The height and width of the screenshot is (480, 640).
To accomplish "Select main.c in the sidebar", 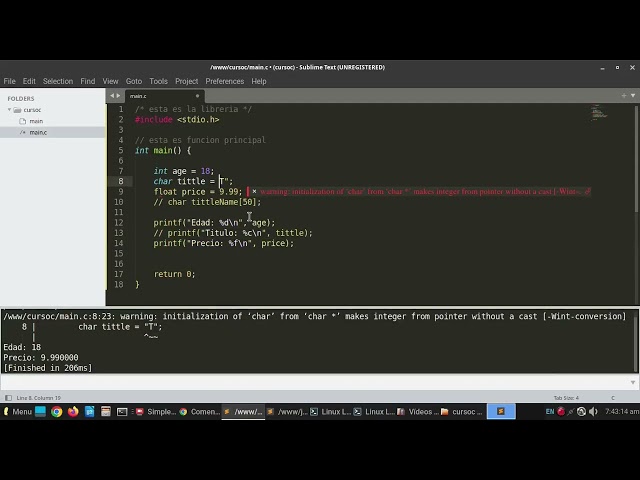I will point(38,132).
